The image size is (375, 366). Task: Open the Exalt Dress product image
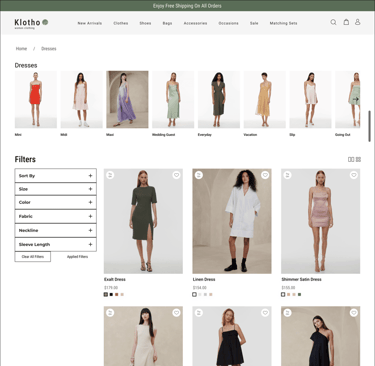(143, 221)
